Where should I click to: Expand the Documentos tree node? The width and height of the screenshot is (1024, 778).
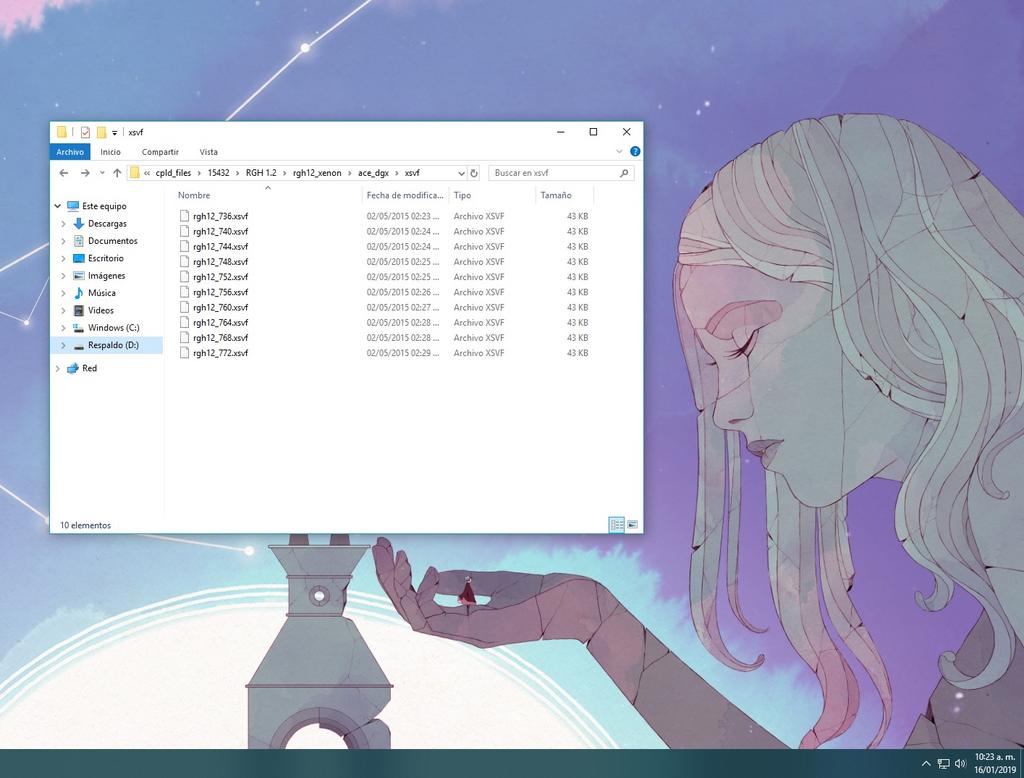pyautogui.click(x=63, y=241)
